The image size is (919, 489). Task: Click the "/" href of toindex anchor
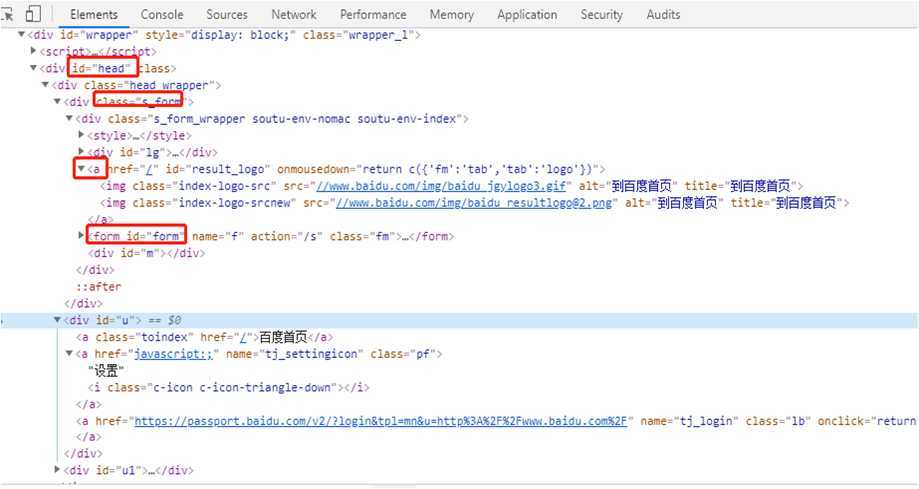click(x=242, y=337)
